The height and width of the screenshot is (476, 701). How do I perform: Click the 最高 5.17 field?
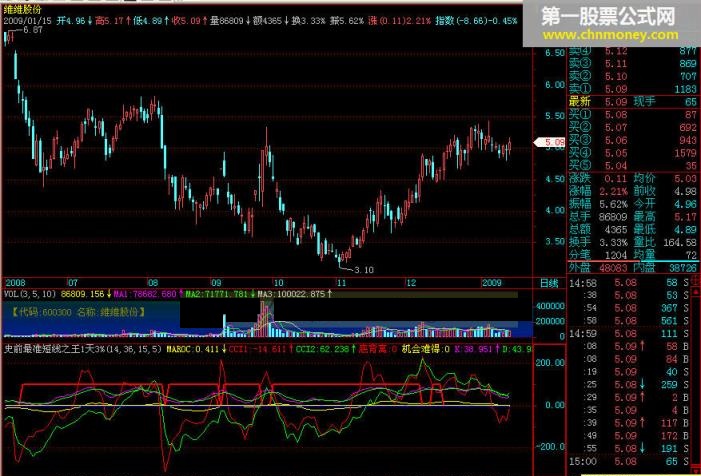click(665, 217)
